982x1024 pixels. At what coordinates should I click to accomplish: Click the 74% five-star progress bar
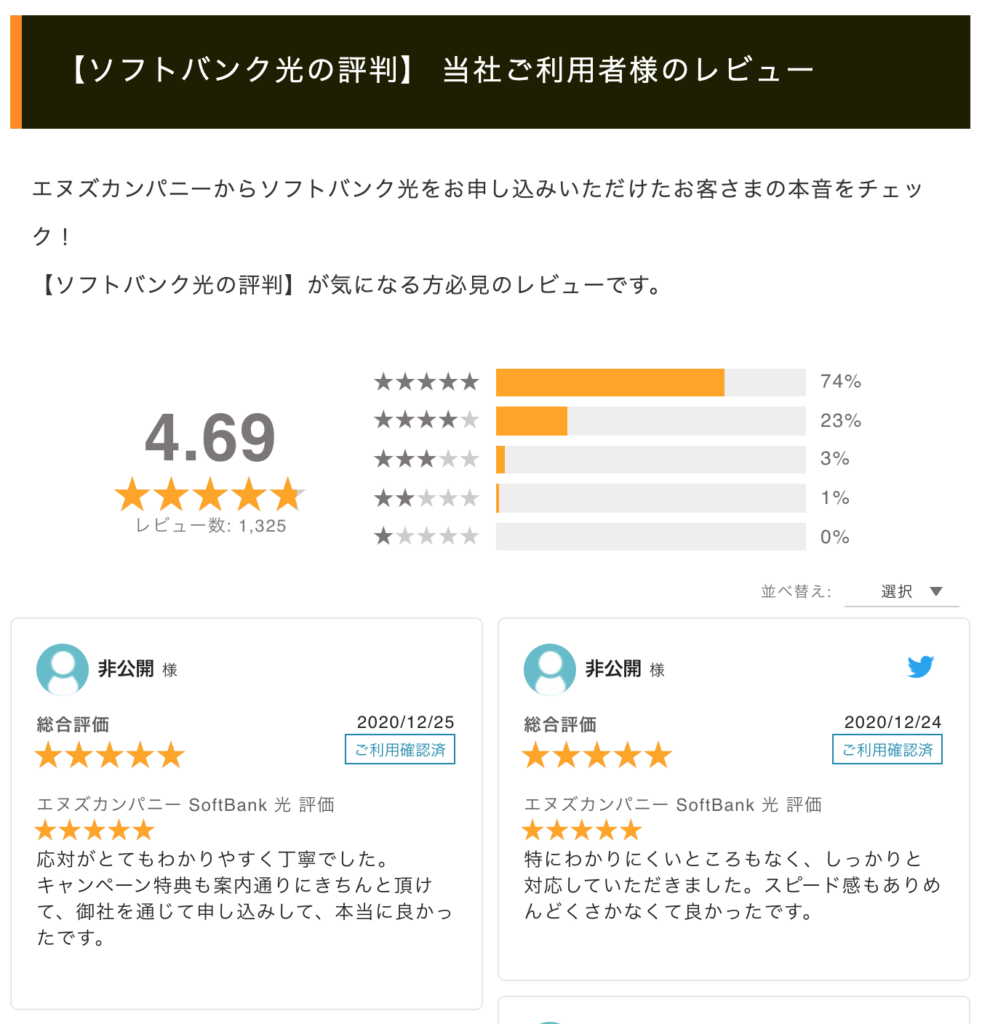pyautogui.click(x=650, y=382)
